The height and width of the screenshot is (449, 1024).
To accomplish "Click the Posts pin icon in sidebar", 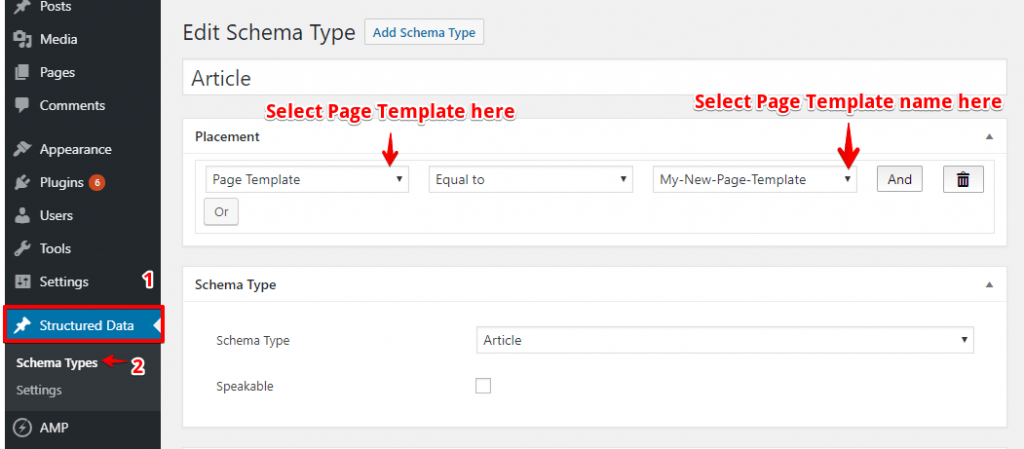I will tap(22, 7).
